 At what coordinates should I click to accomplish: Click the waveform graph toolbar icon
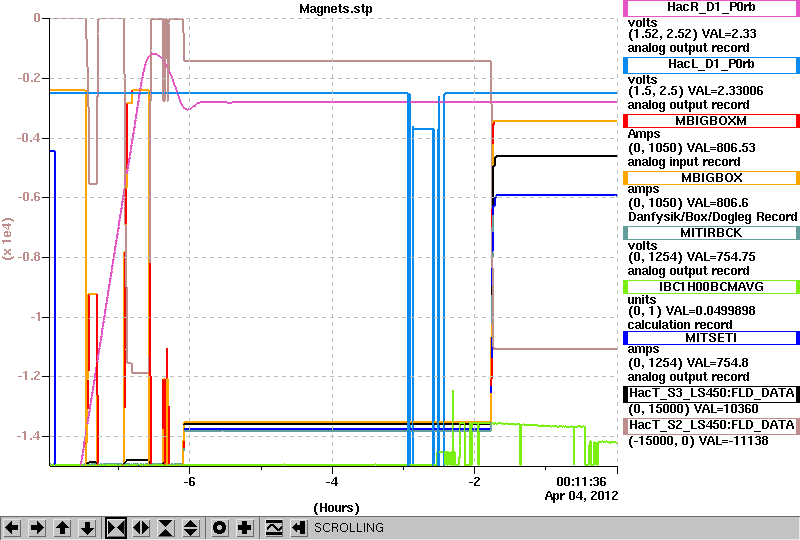point(274,528)
